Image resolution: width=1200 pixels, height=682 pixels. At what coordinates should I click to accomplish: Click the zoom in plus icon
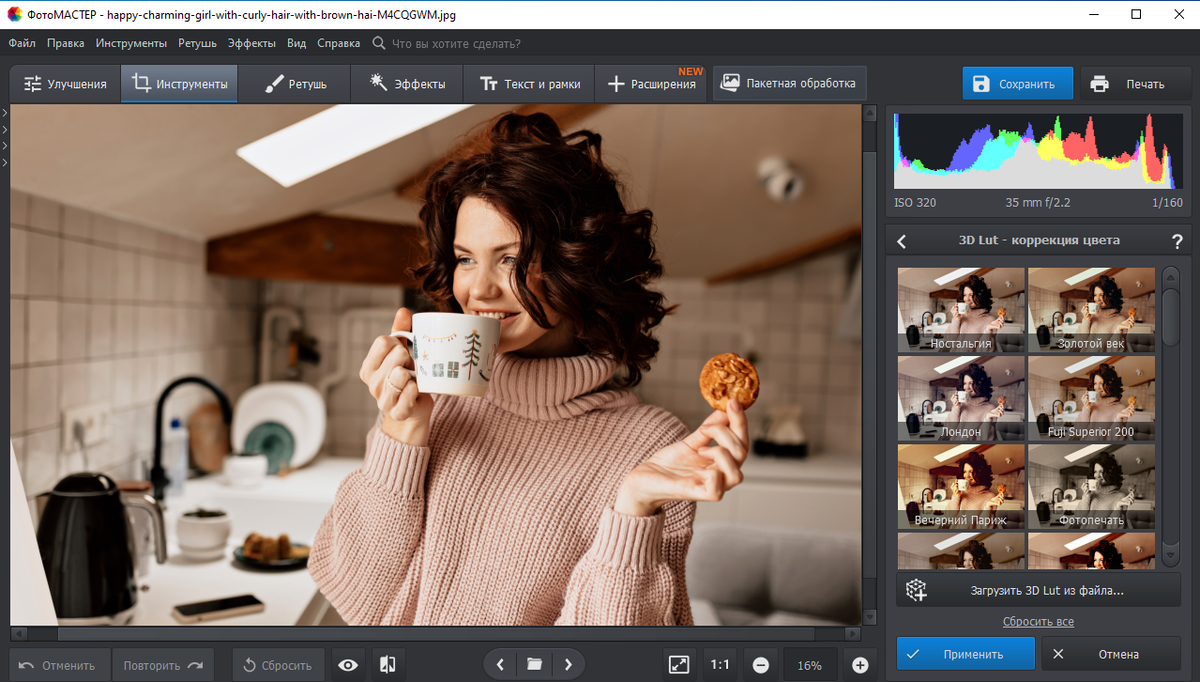tap(860, 665)
